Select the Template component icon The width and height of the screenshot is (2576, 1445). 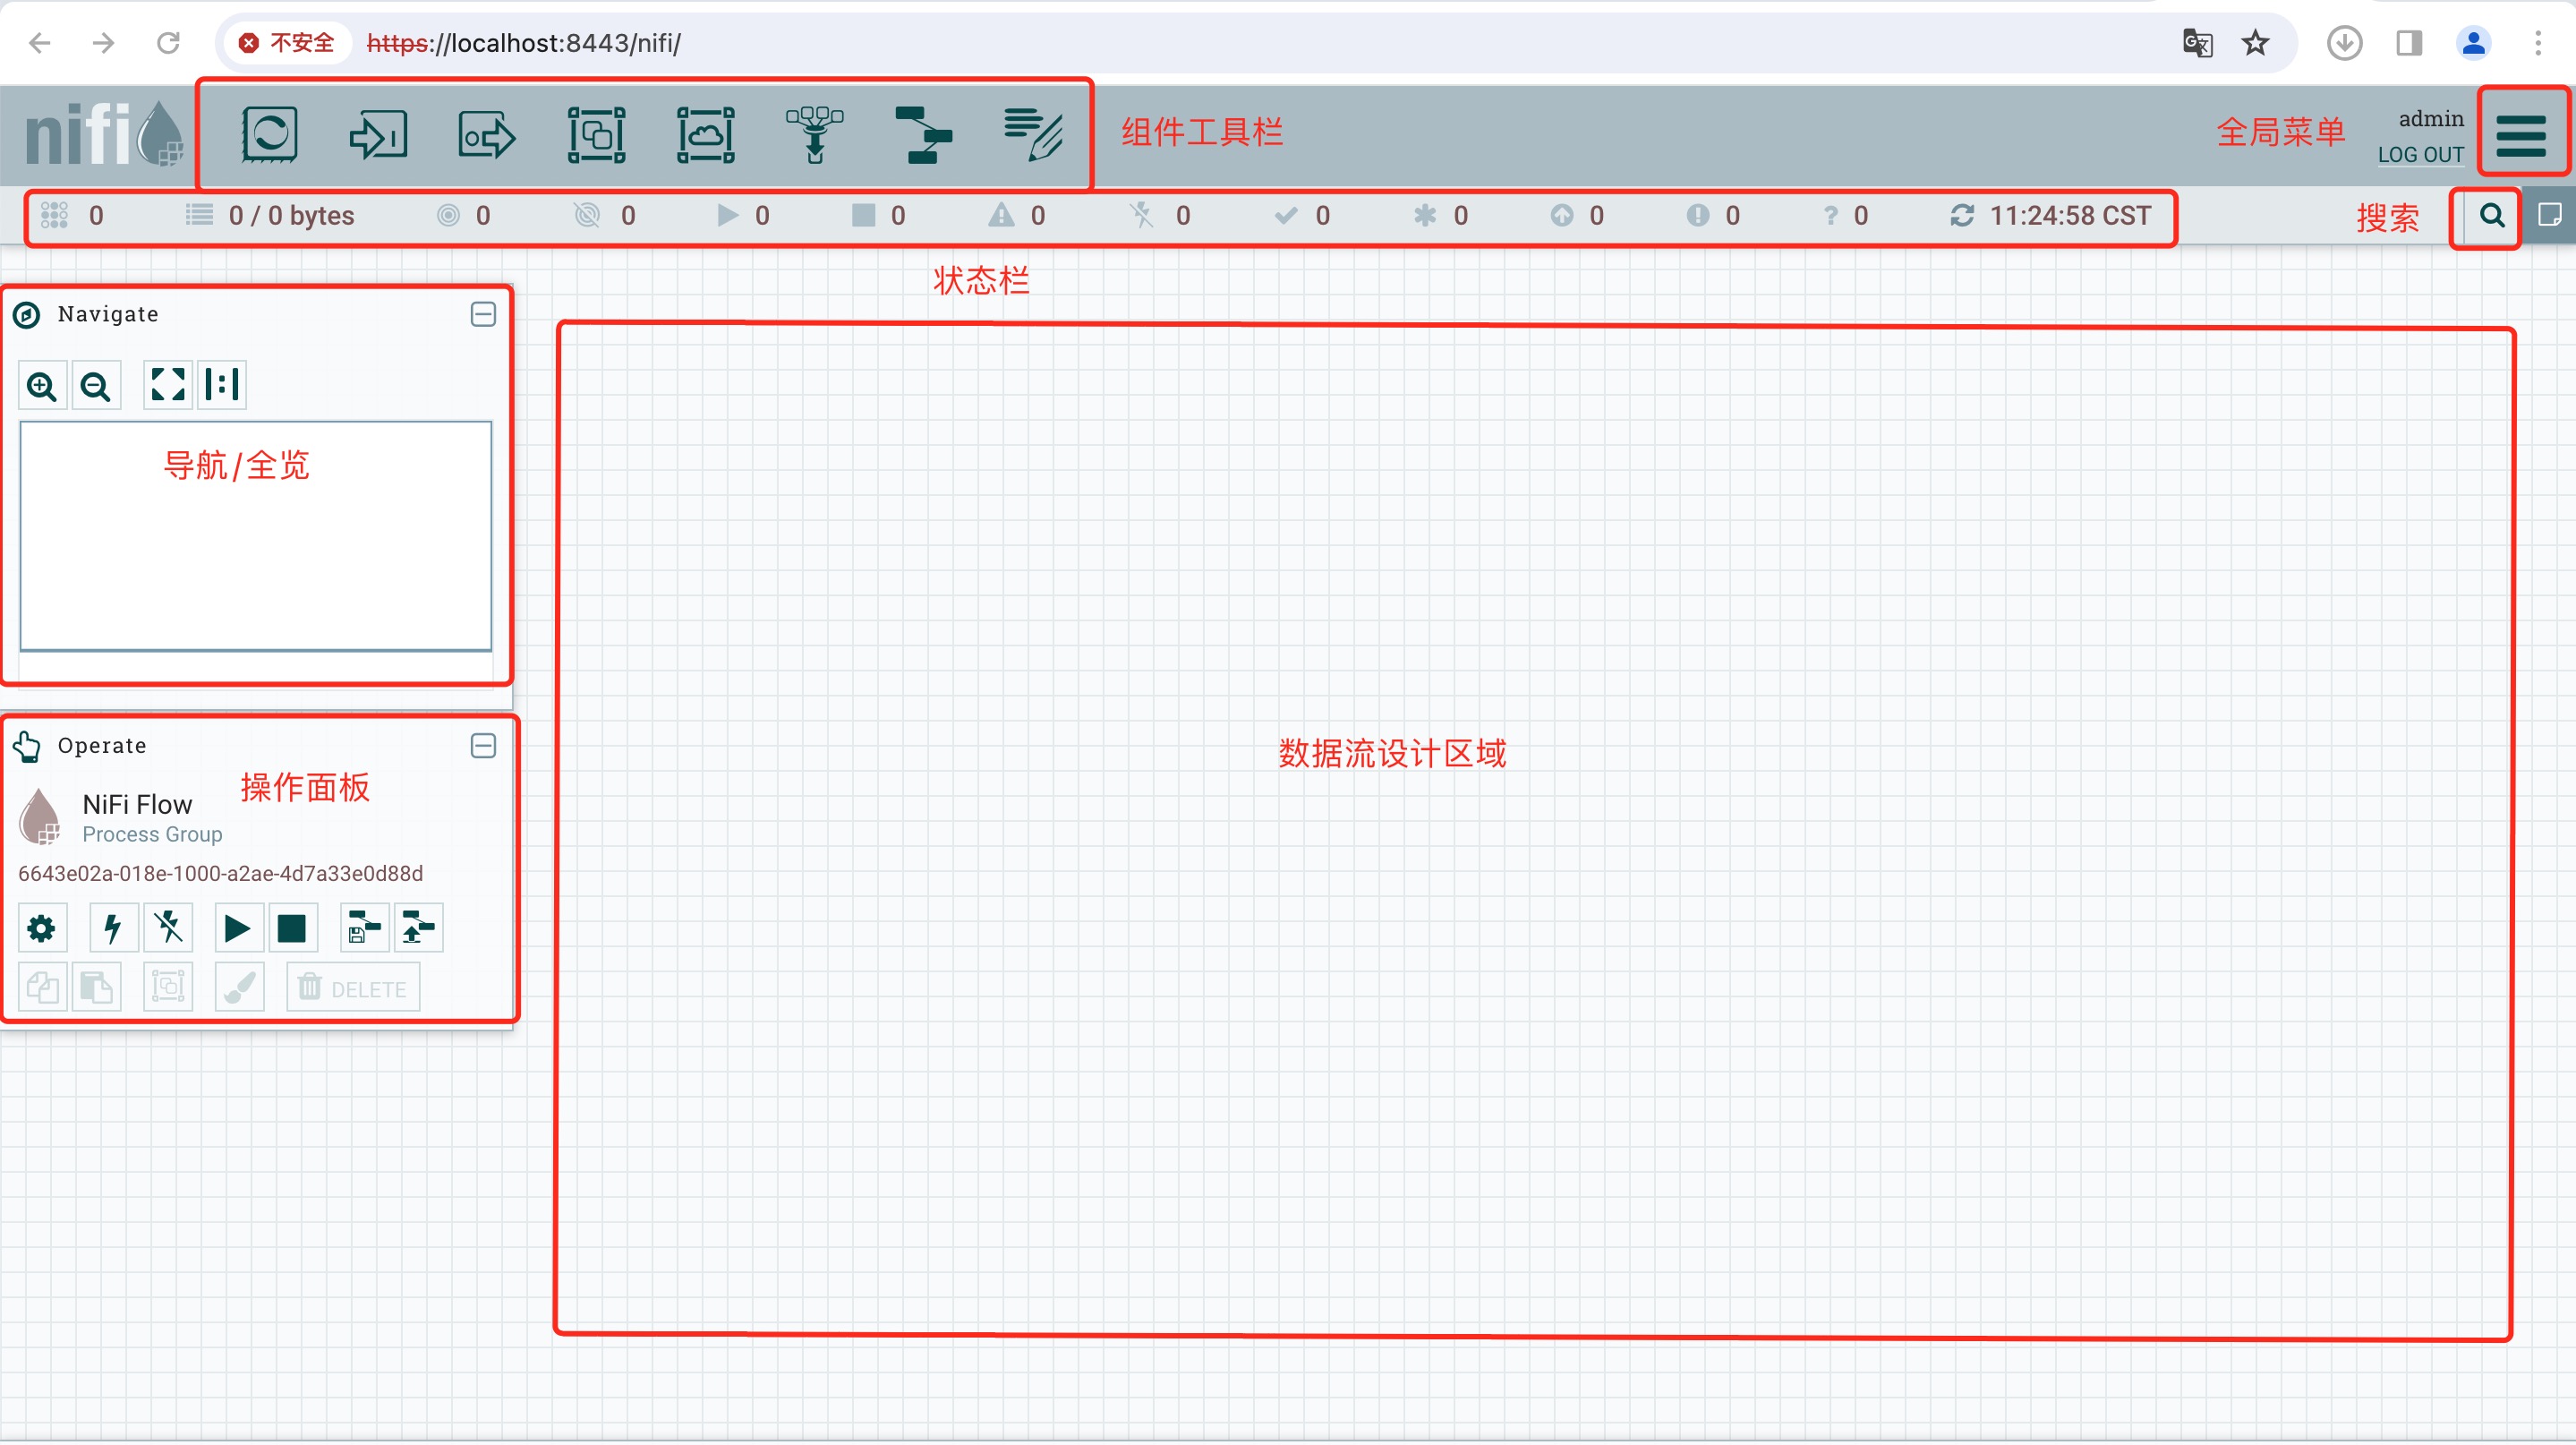pos(922,134)
